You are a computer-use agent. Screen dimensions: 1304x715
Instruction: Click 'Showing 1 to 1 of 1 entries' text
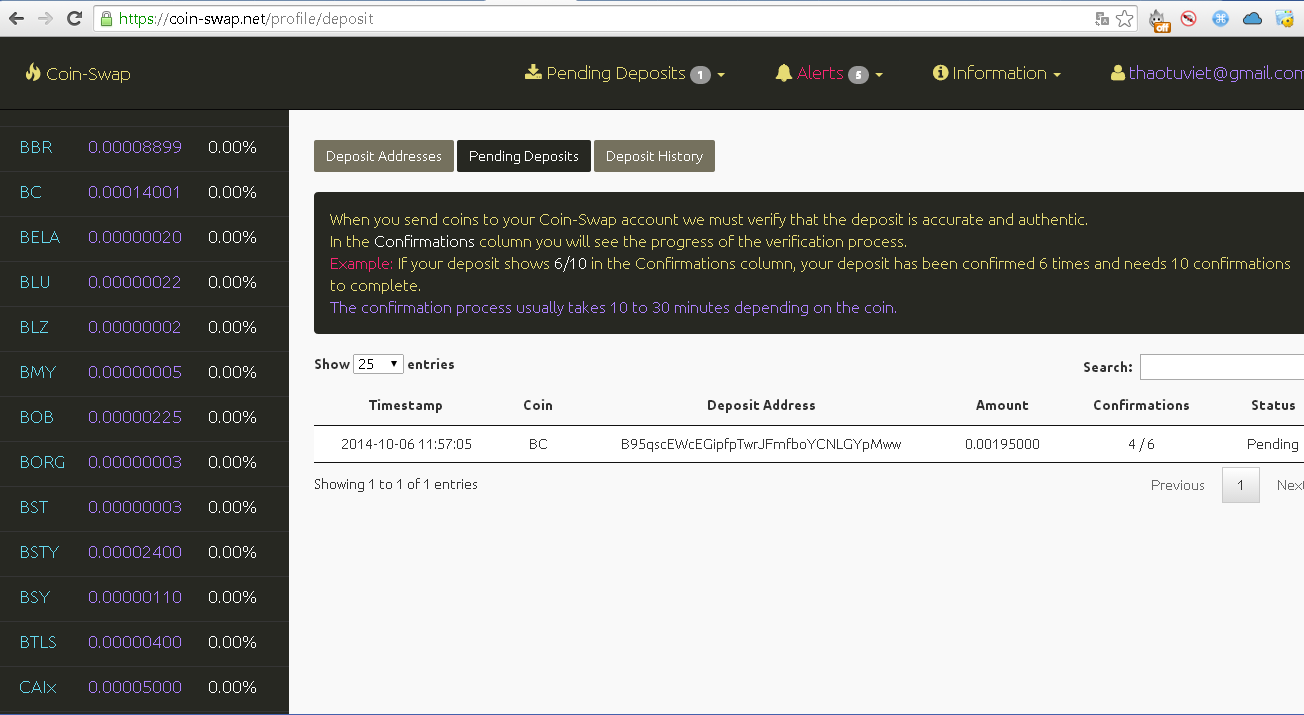click(x=396, y=484)
